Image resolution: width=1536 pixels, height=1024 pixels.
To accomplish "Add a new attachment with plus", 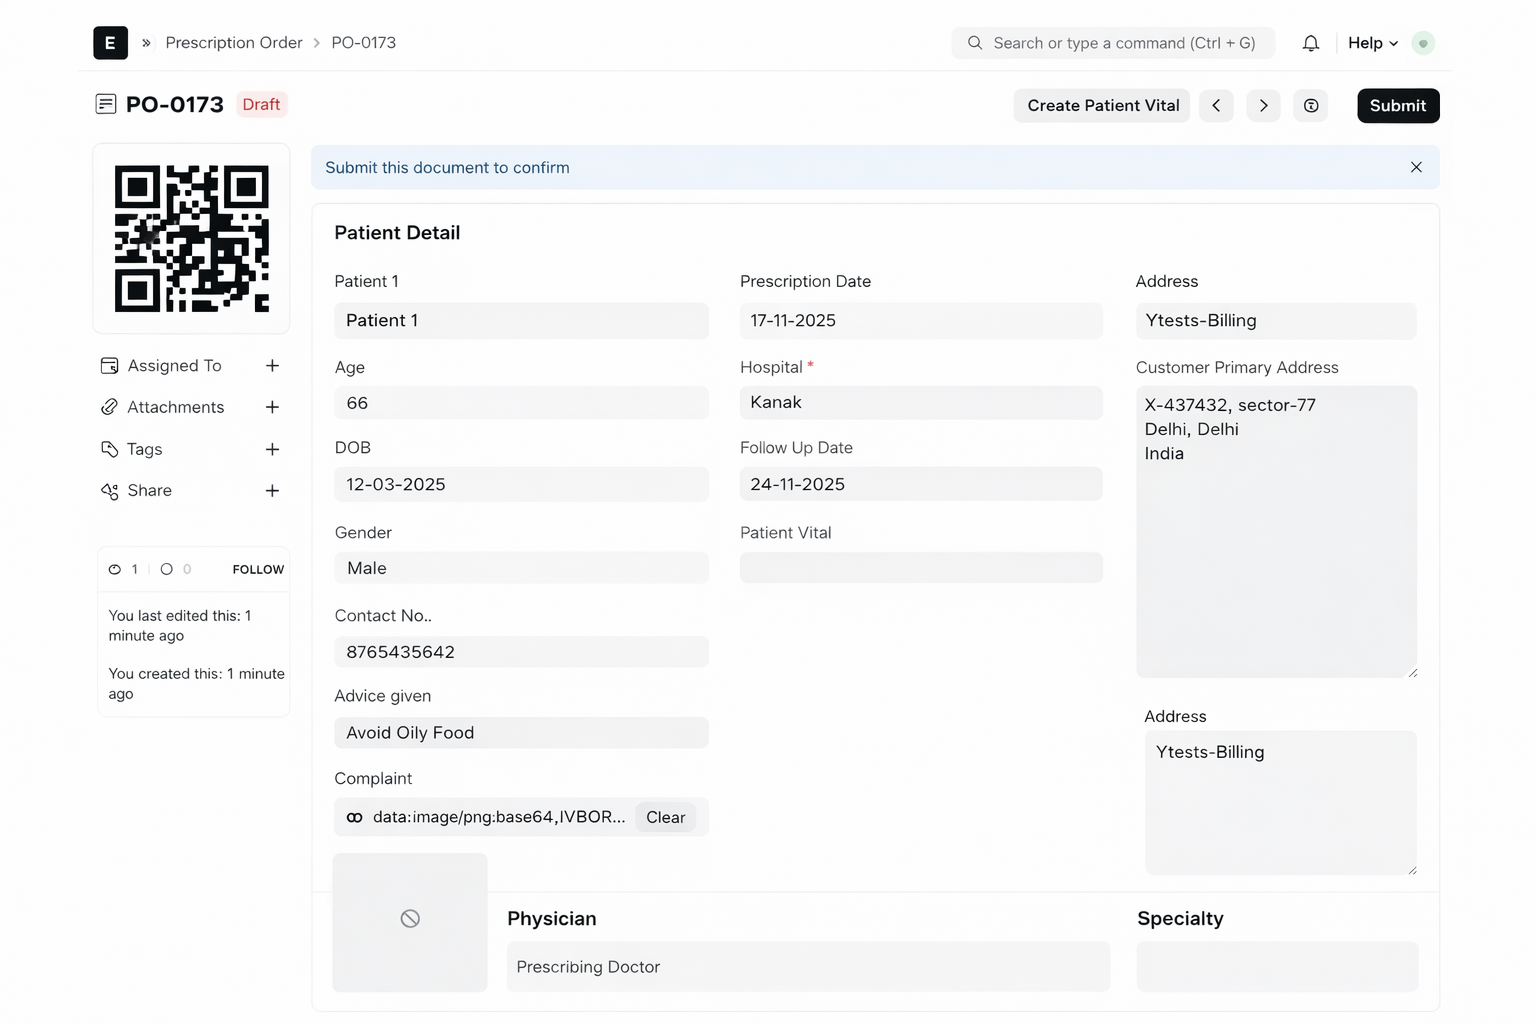I will (x=272, y=407).
